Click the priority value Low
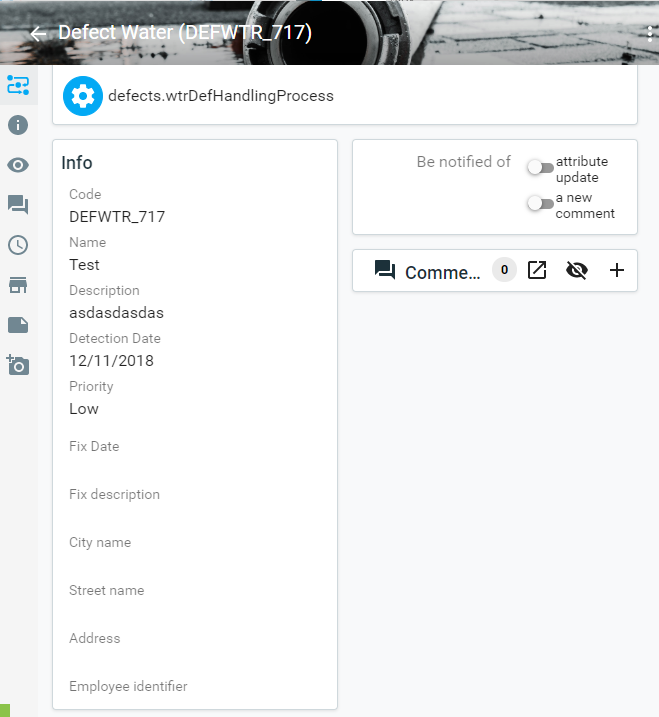This screenshot has height=717, width=659. (84, 409)
